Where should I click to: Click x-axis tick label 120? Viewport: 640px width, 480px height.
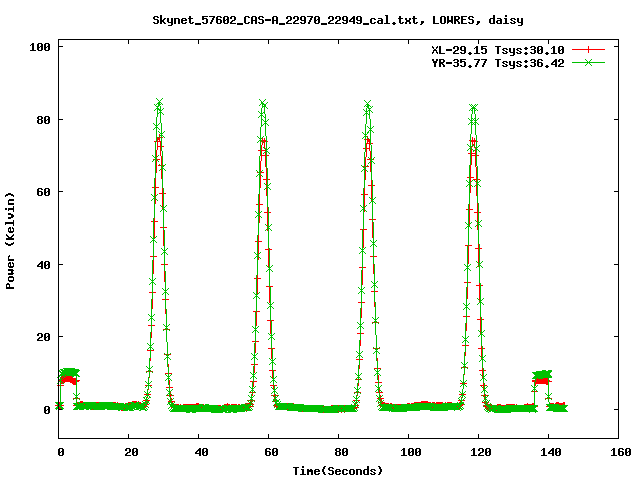[481, 452]
